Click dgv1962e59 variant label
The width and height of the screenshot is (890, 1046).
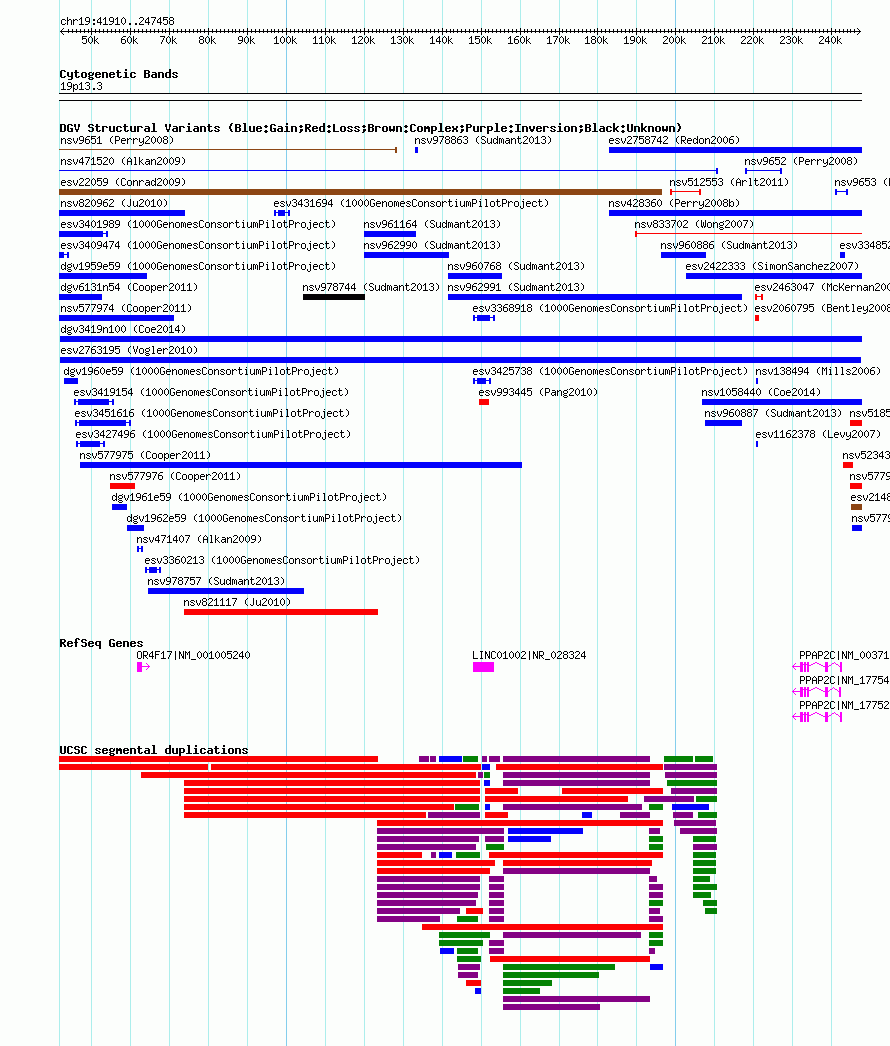[264, 518]
